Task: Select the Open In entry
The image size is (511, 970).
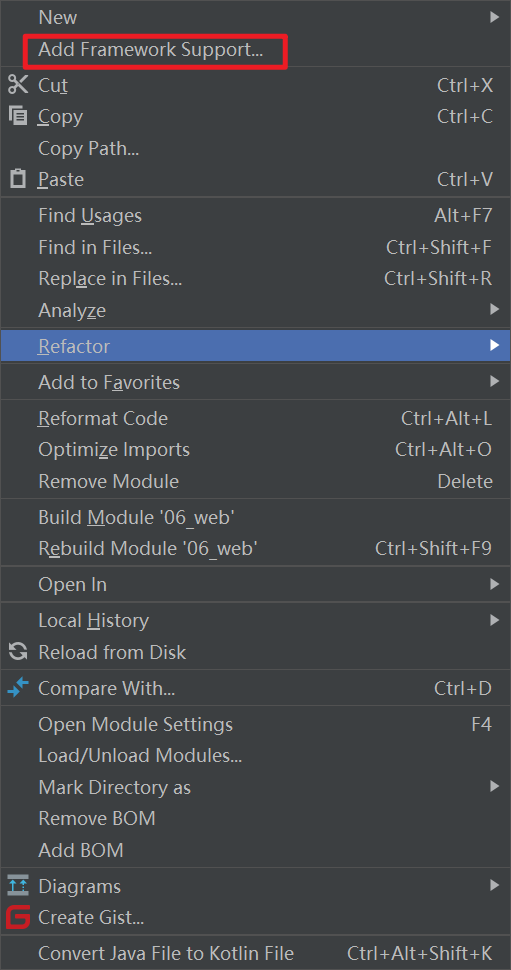Action: tap(256, 585)
